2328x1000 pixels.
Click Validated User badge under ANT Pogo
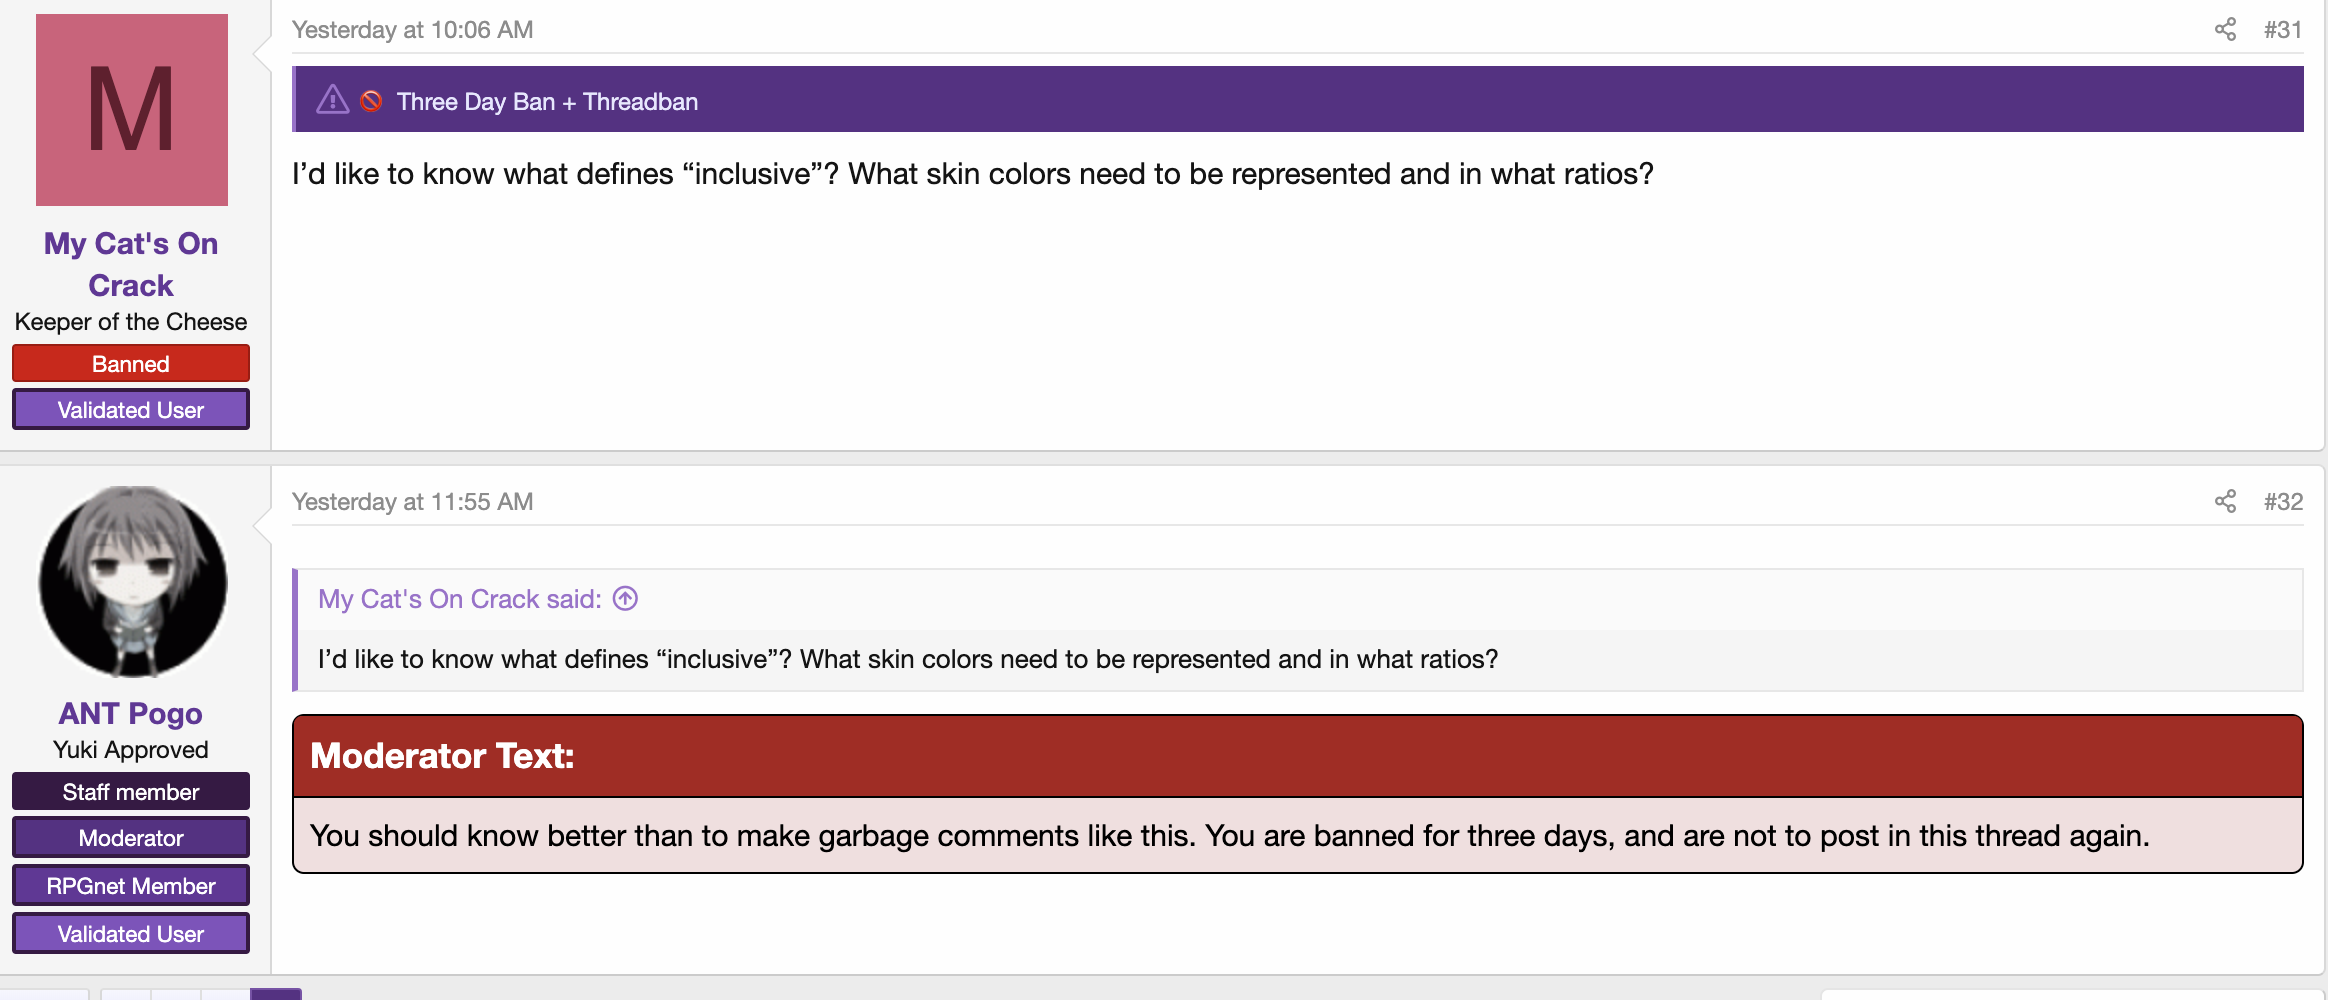(131, 933)
